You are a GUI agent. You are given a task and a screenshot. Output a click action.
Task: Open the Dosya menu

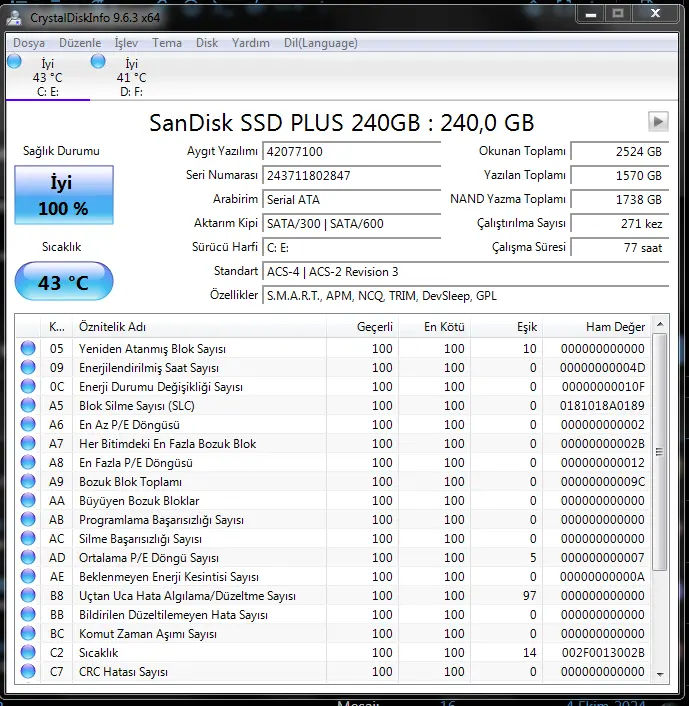coord(29,43)
